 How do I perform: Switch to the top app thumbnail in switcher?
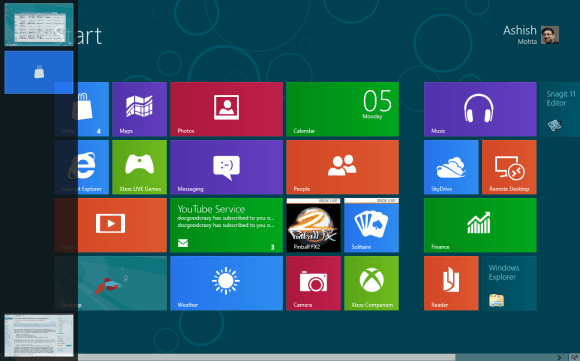tap(39, 24)
